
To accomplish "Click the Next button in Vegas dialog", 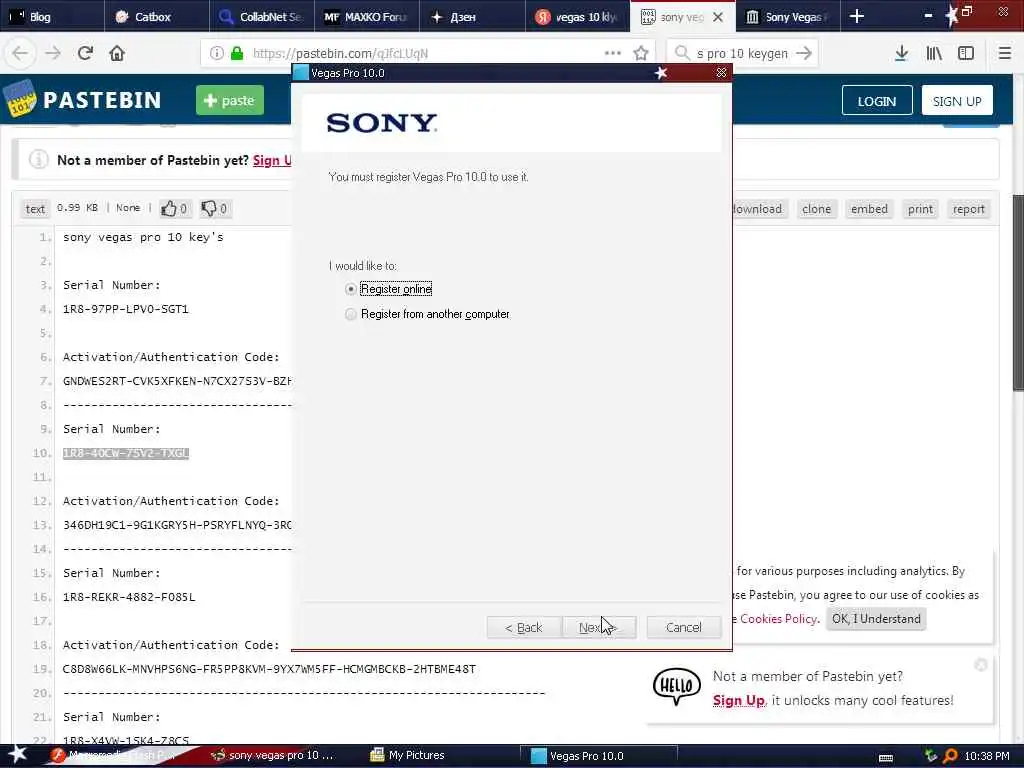I will [598, 628].
